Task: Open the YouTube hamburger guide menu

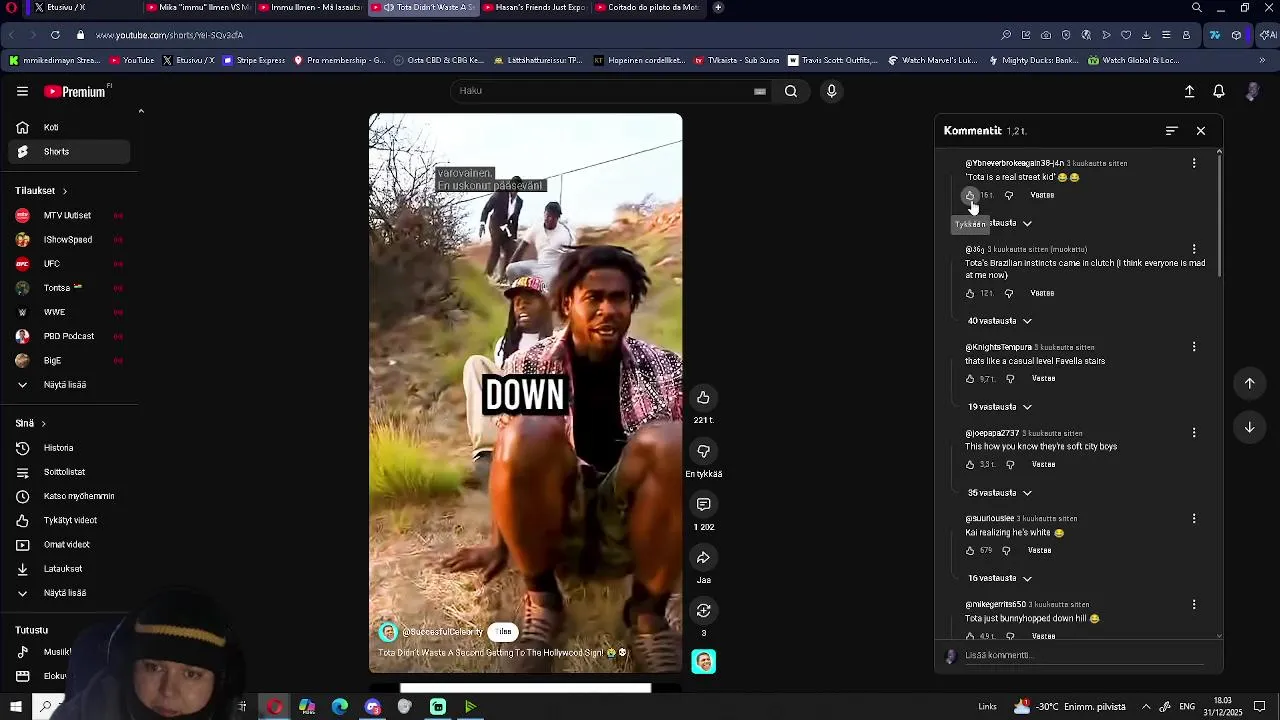Action: pyautogui.click(x=22, y=91)
